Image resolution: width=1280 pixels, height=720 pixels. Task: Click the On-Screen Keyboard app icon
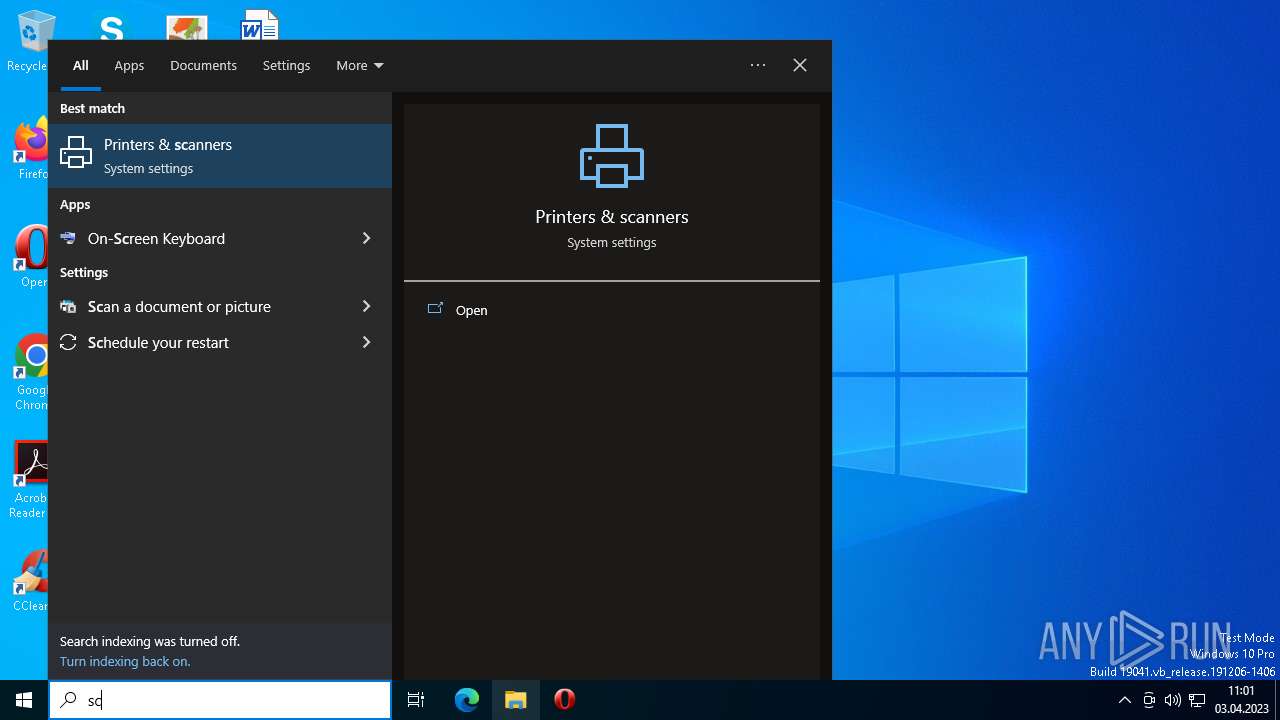(x=68, y=238)
